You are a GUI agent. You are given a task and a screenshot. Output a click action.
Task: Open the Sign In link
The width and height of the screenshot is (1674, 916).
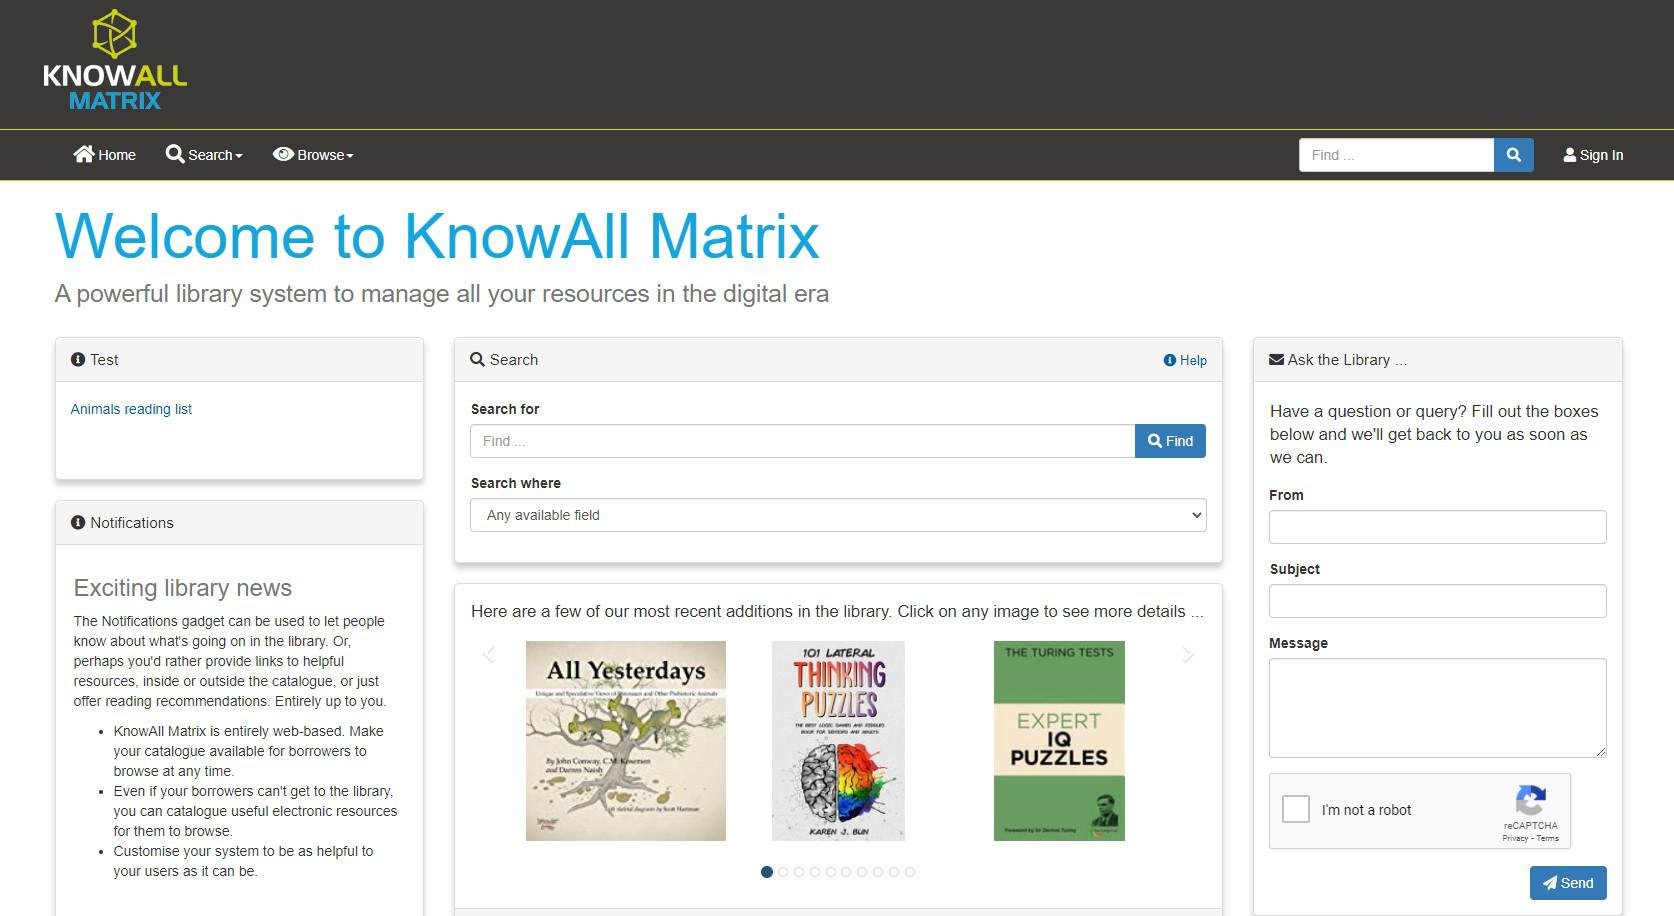(1593, 155)
